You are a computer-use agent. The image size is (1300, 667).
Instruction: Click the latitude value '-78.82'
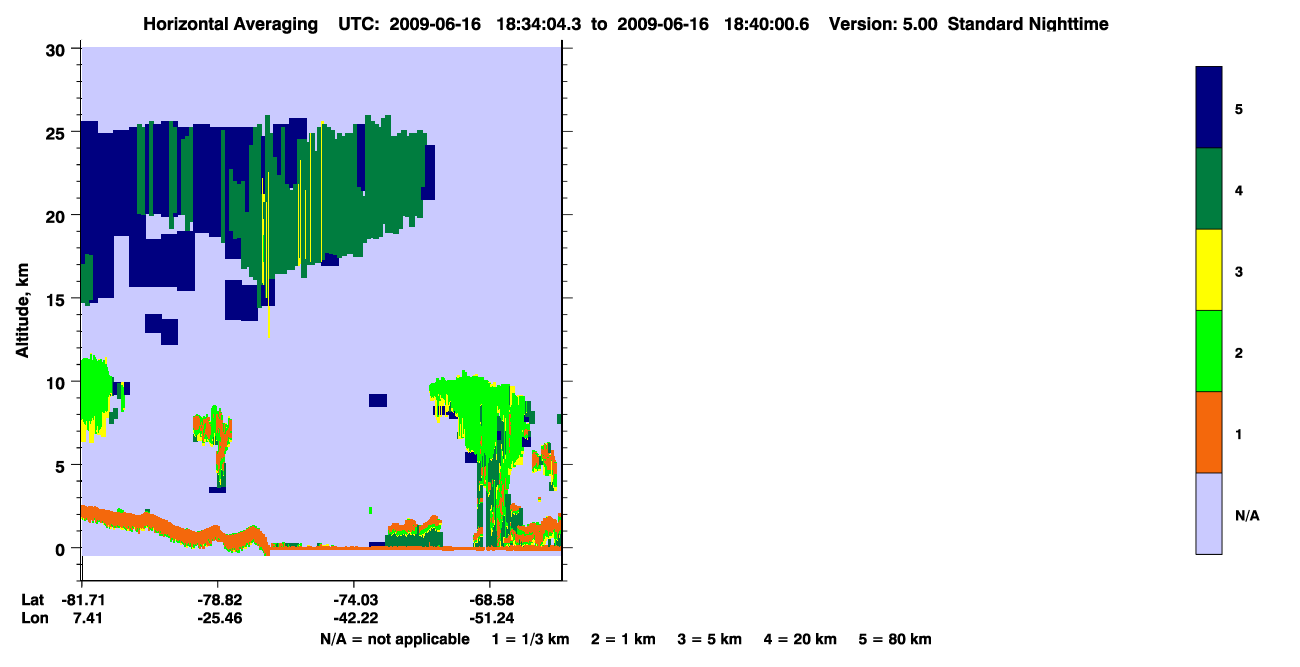[x=218, y=599]
